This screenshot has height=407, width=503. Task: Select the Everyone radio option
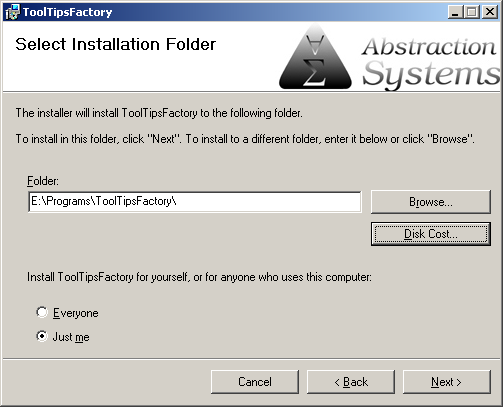pyautogui.click(x=42, y=312)
